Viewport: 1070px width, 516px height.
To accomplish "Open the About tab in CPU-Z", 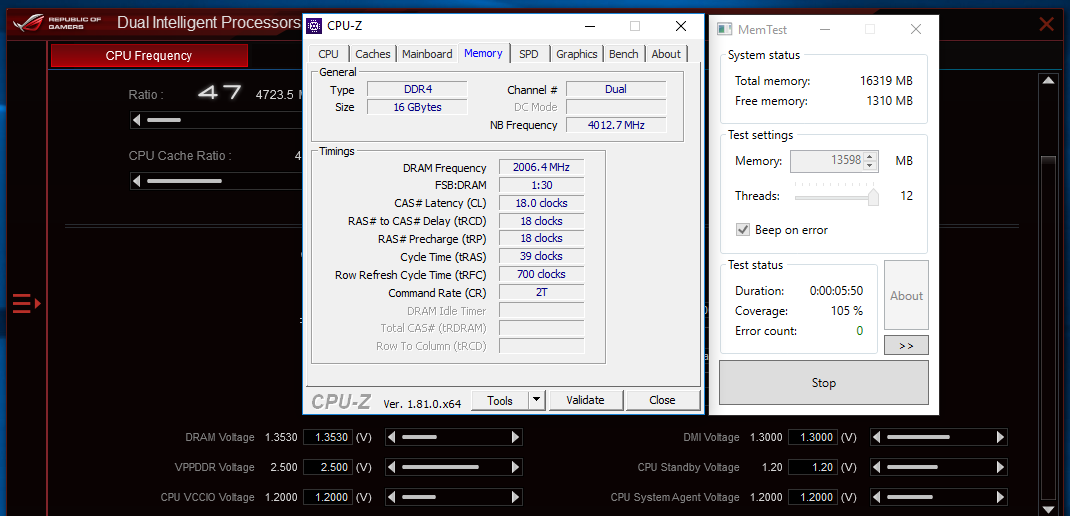I will pos(666,54).
